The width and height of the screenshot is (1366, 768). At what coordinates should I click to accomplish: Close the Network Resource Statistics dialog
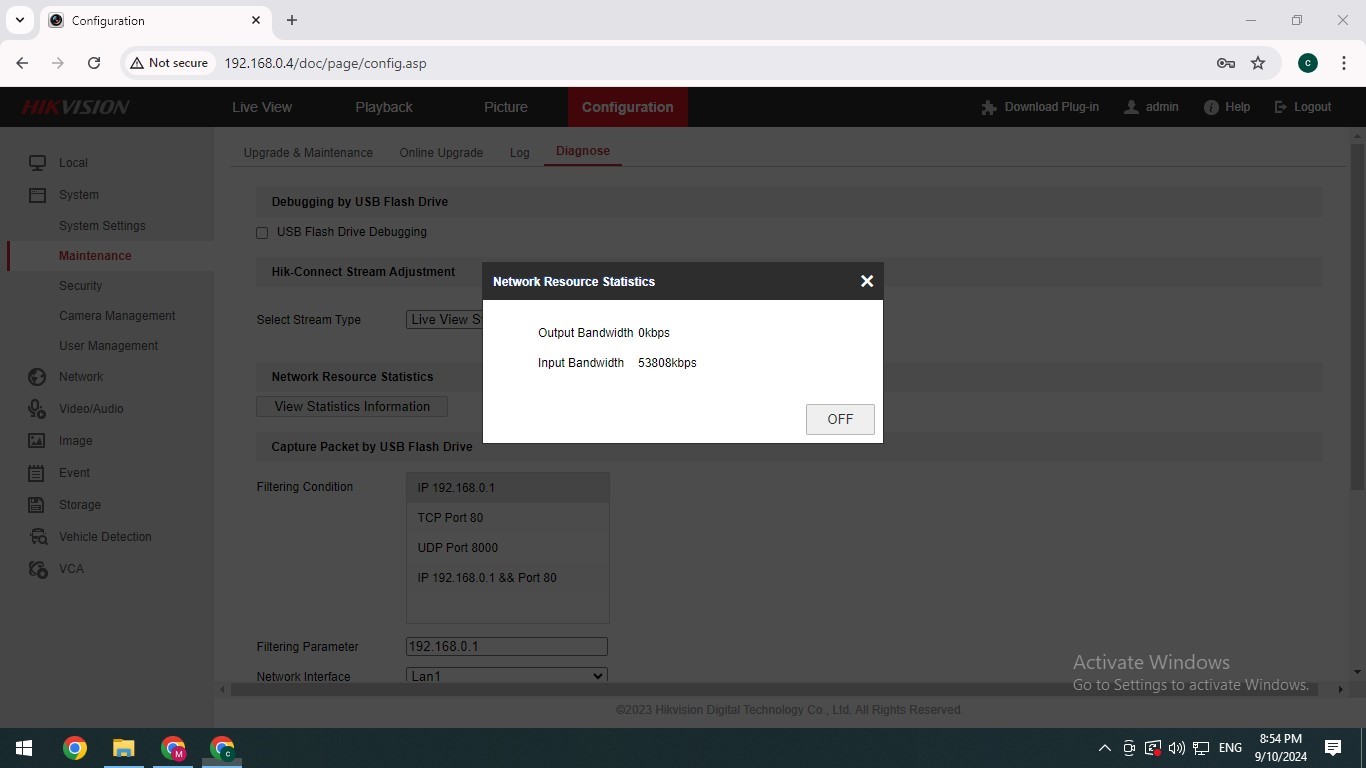[x=867, y=281]
